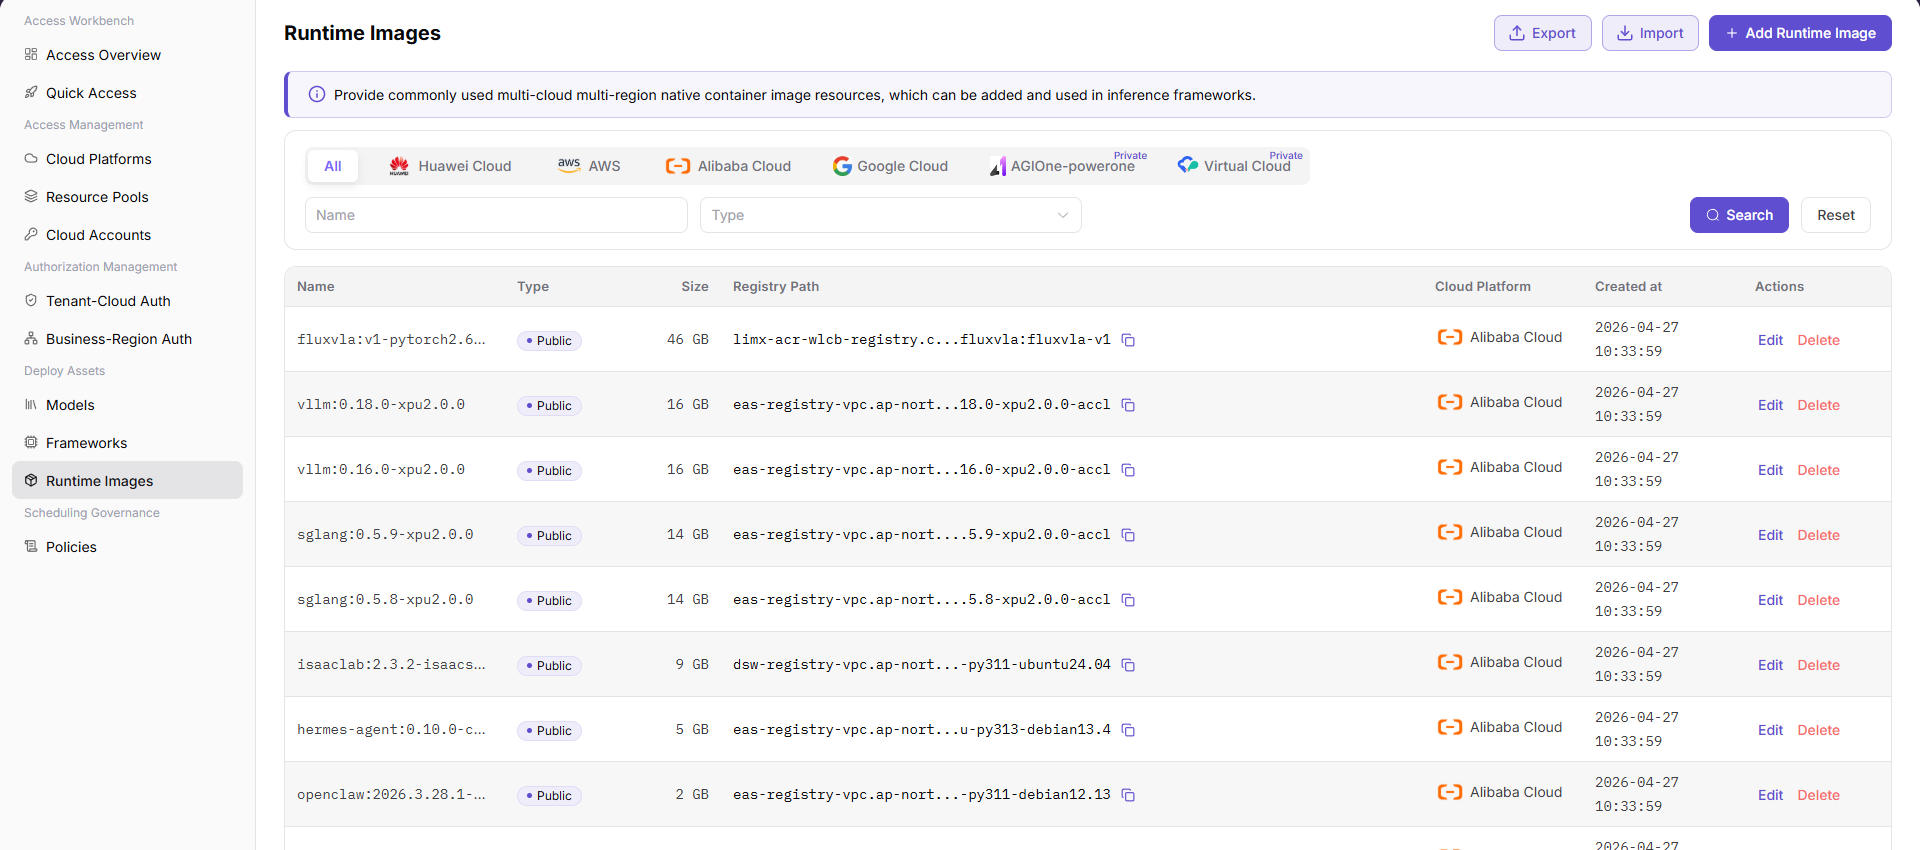Click the Access Overview sidebar icon

[31, 54]
